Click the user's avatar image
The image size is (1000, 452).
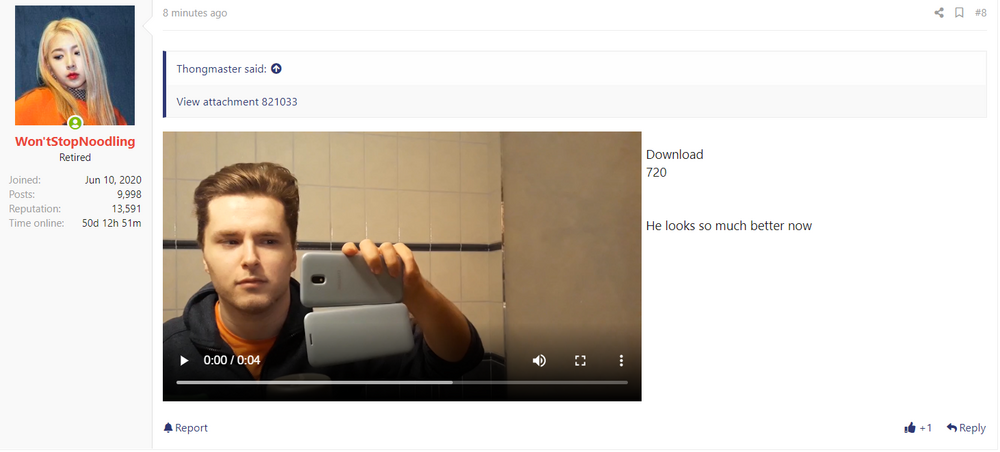coord(75,65)
